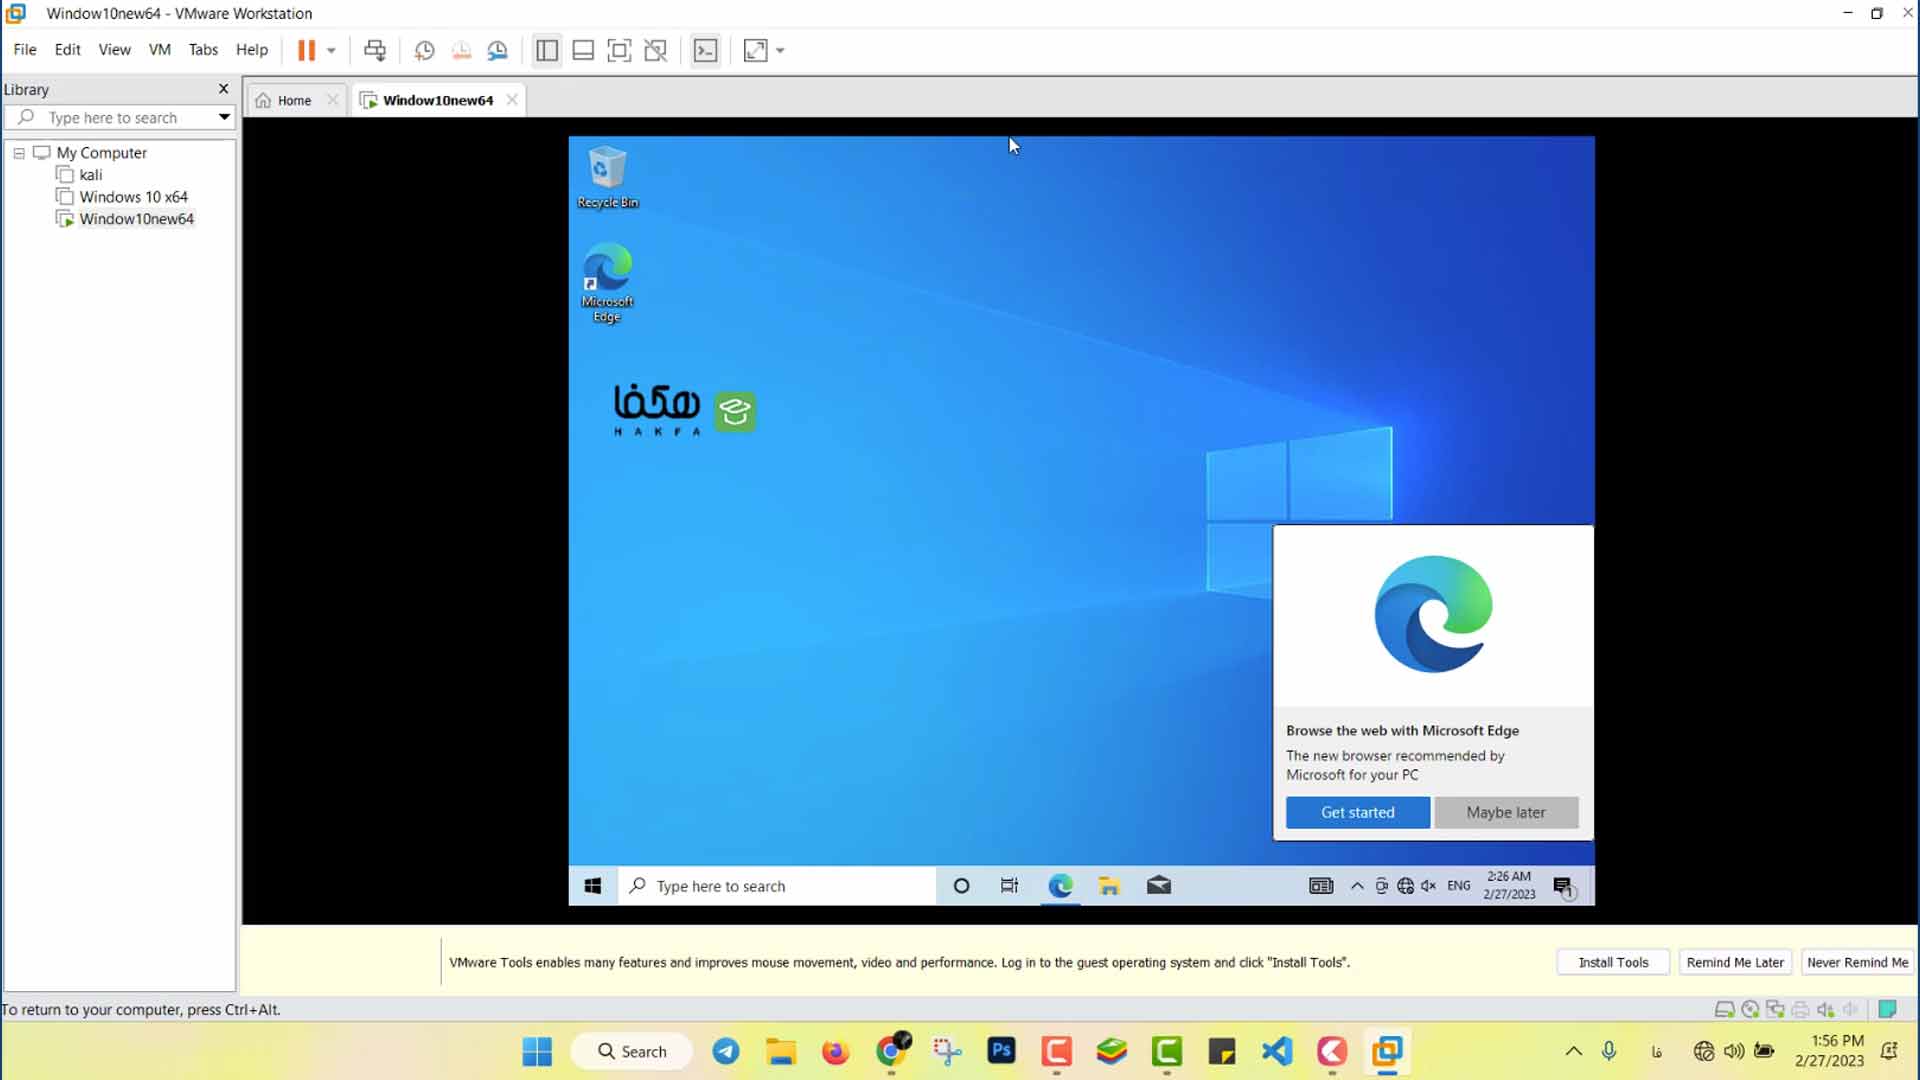Send Ctrl+Alt+Del to the virtual machine
The height and width of the screenshot is (1080, 1920).
pos(375,50)
